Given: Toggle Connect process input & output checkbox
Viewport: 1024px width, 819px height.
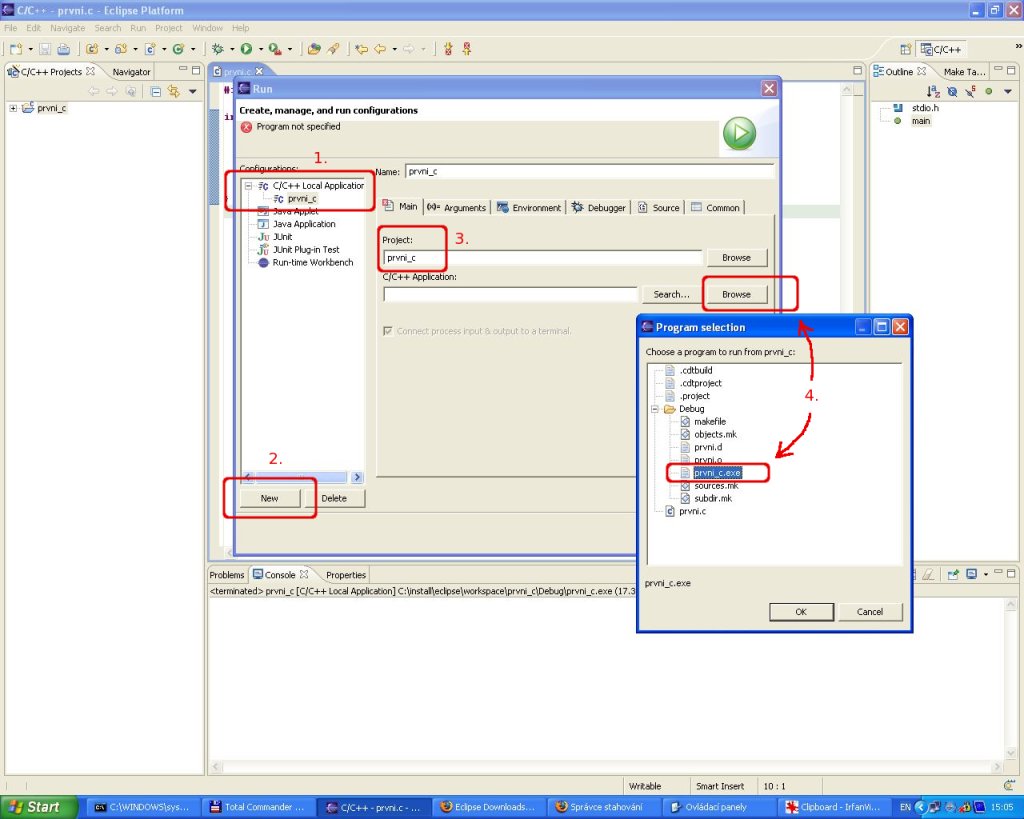Looking at the screenshot, I should click(x=388, y=331).
